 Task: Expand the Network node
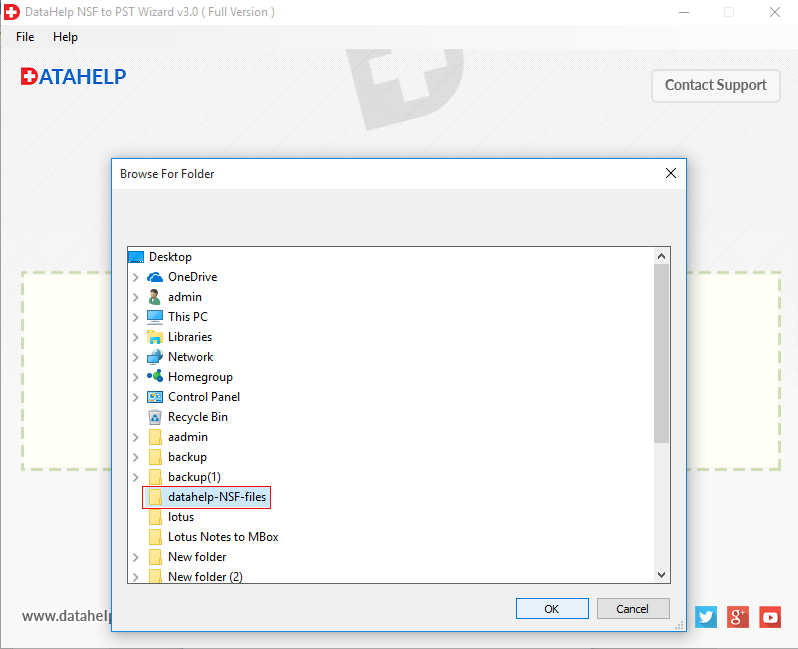136,357
